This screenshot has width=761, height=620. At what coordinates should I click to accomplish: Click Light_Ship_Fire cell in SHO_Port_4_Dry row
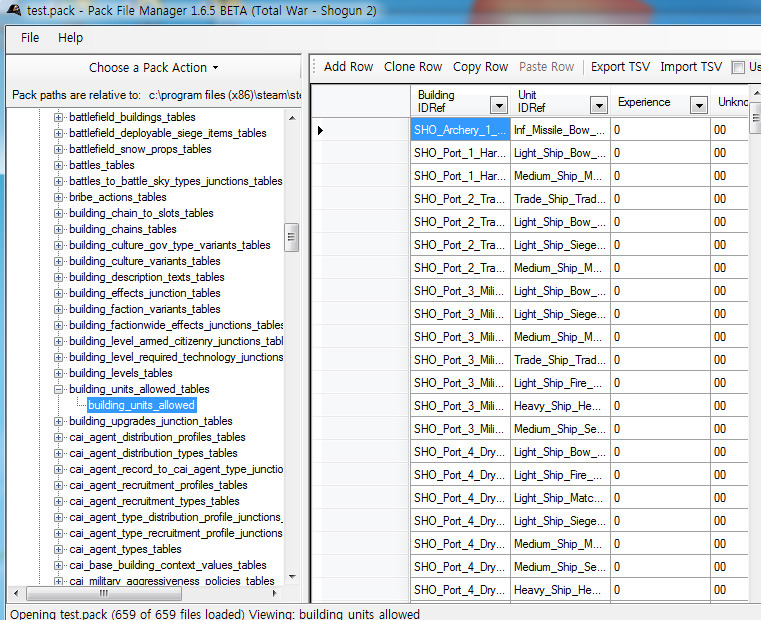[560, 475]
